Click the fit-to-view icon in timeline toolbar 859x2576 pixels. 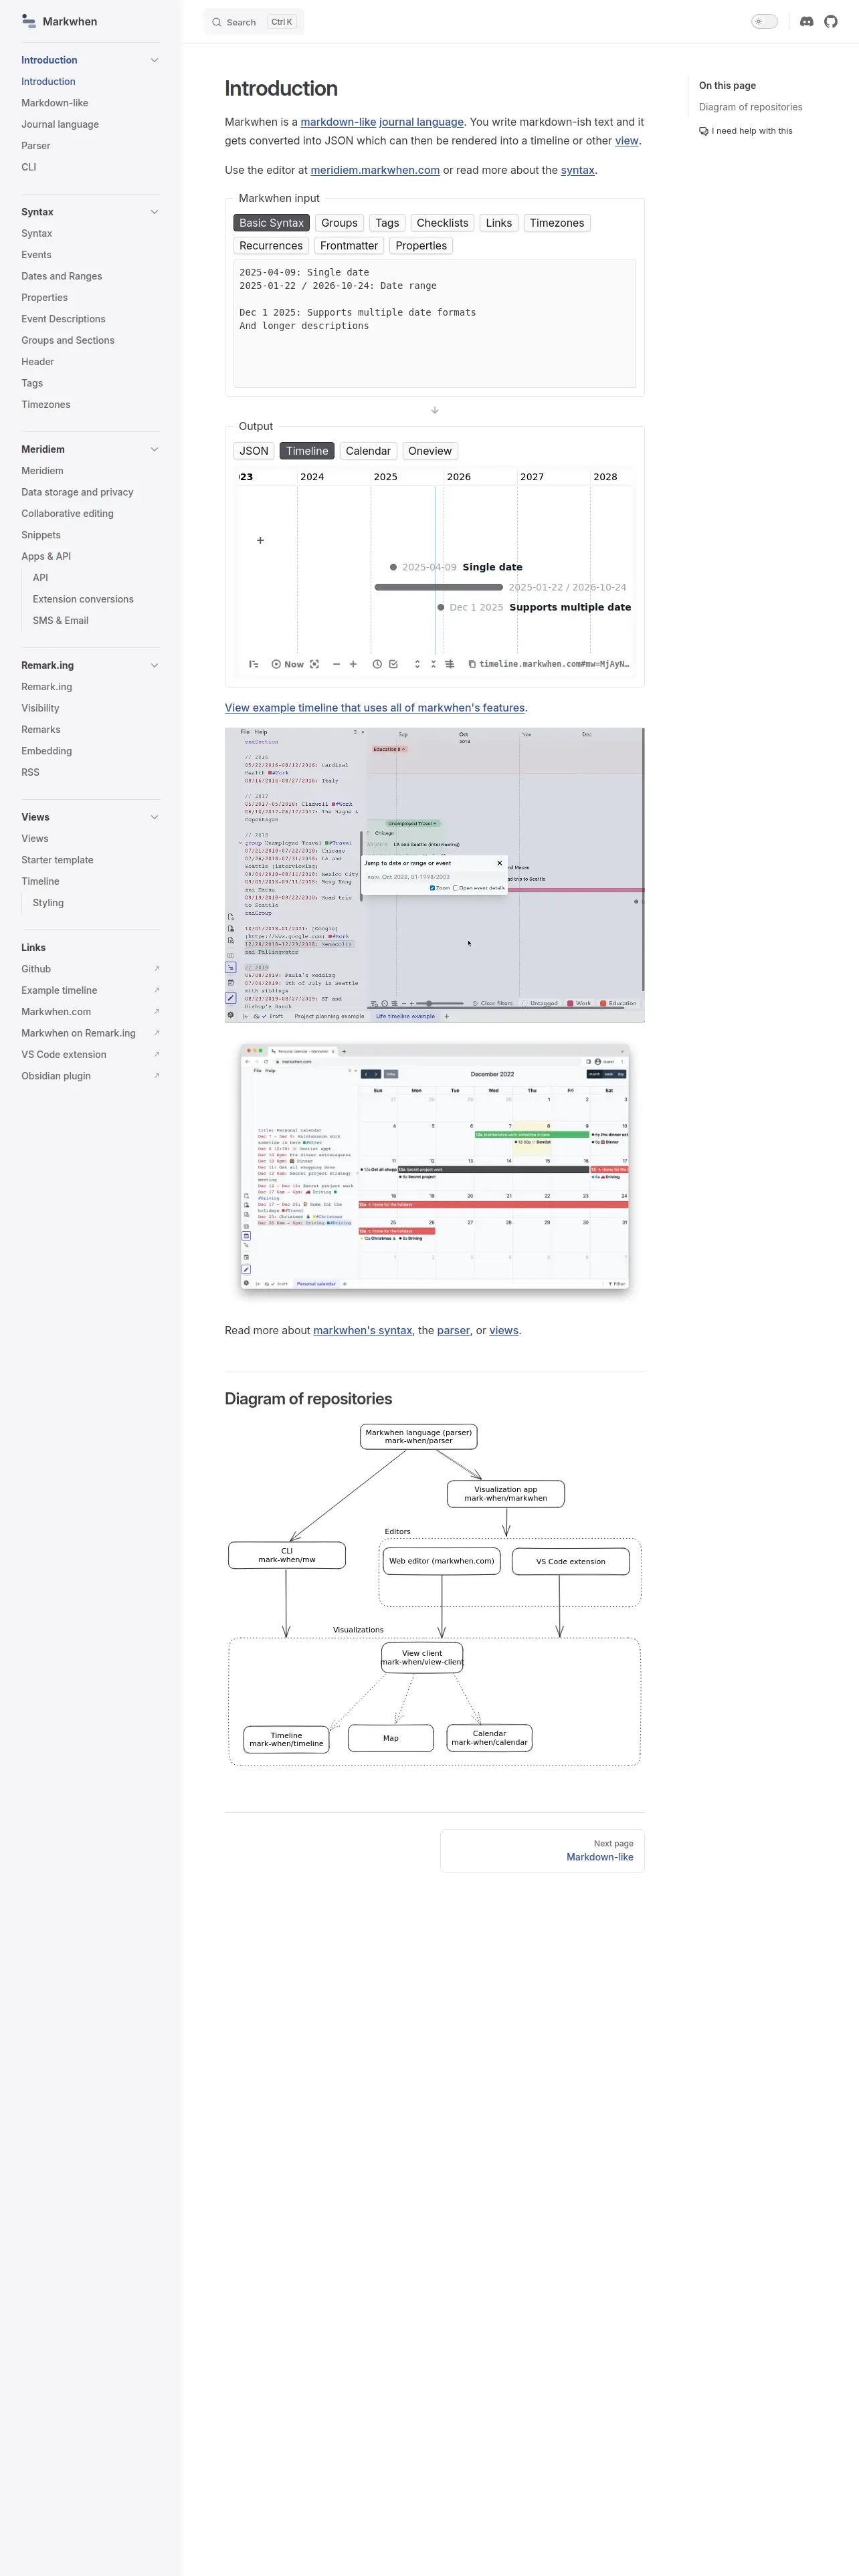pyautogui.click(x=315, y=664)
